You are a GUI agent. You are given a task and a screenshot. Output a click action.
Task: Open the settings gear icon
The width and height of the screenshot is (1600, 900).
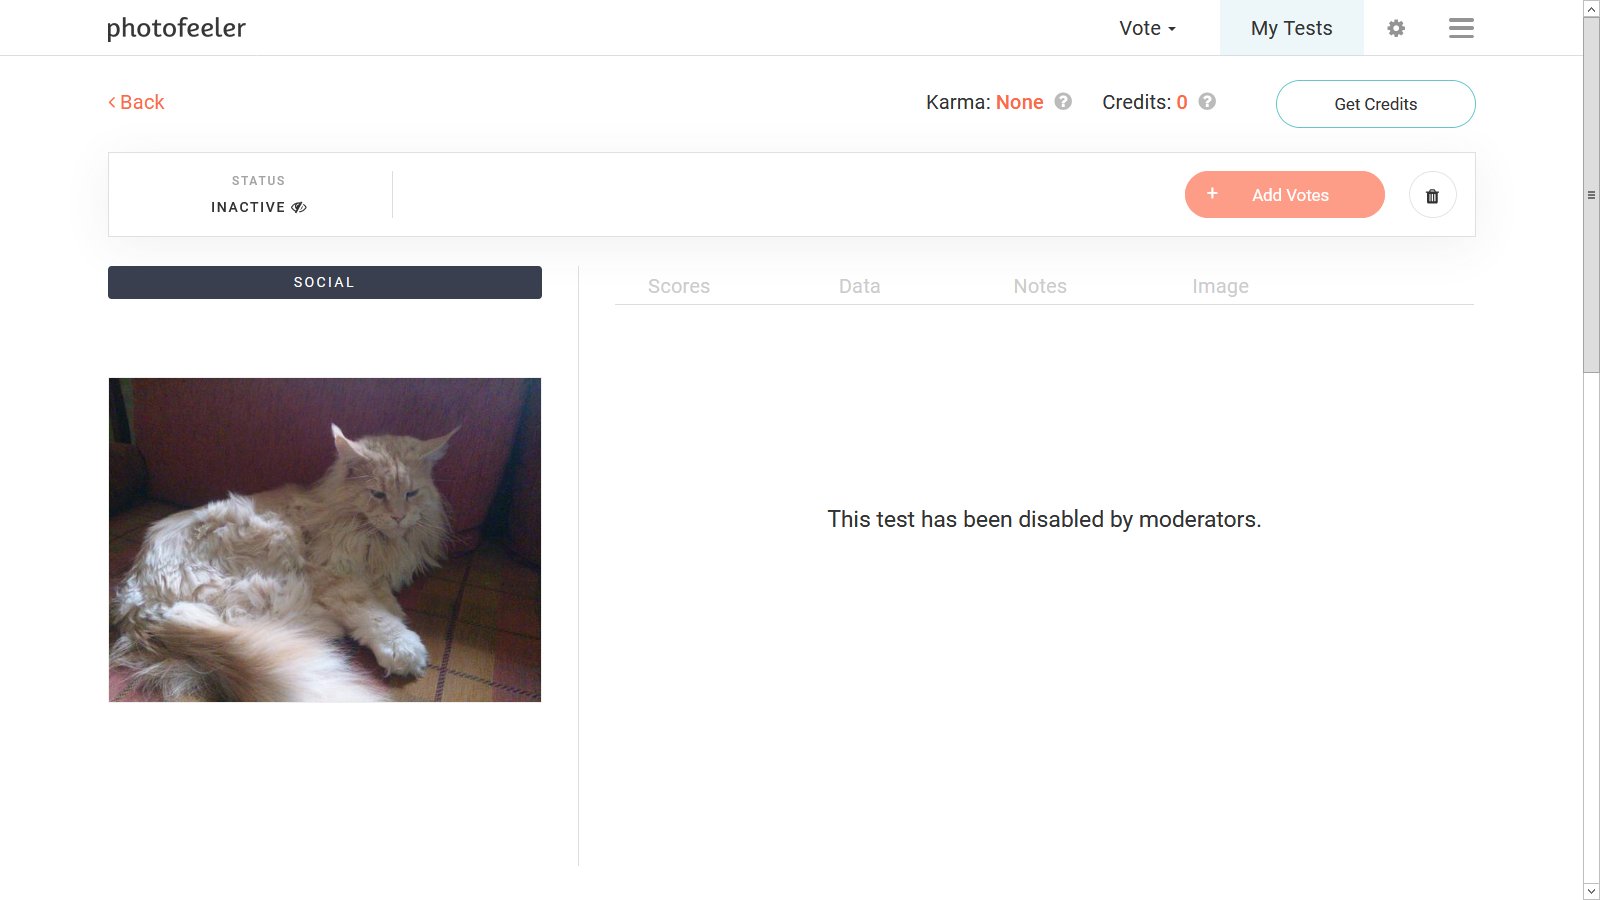(1396, 28)
